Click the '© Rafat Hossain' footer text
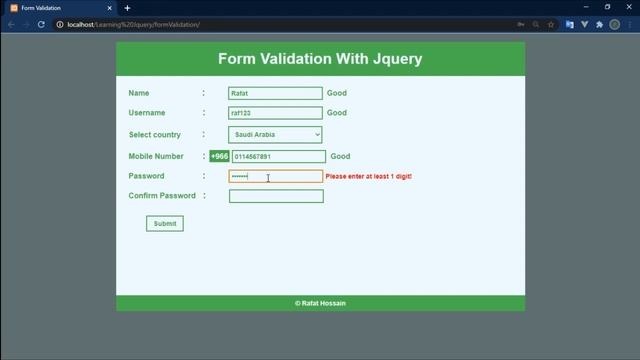Image resolution: width=640 pixels, height=360 pixels. tap(320, 303)
